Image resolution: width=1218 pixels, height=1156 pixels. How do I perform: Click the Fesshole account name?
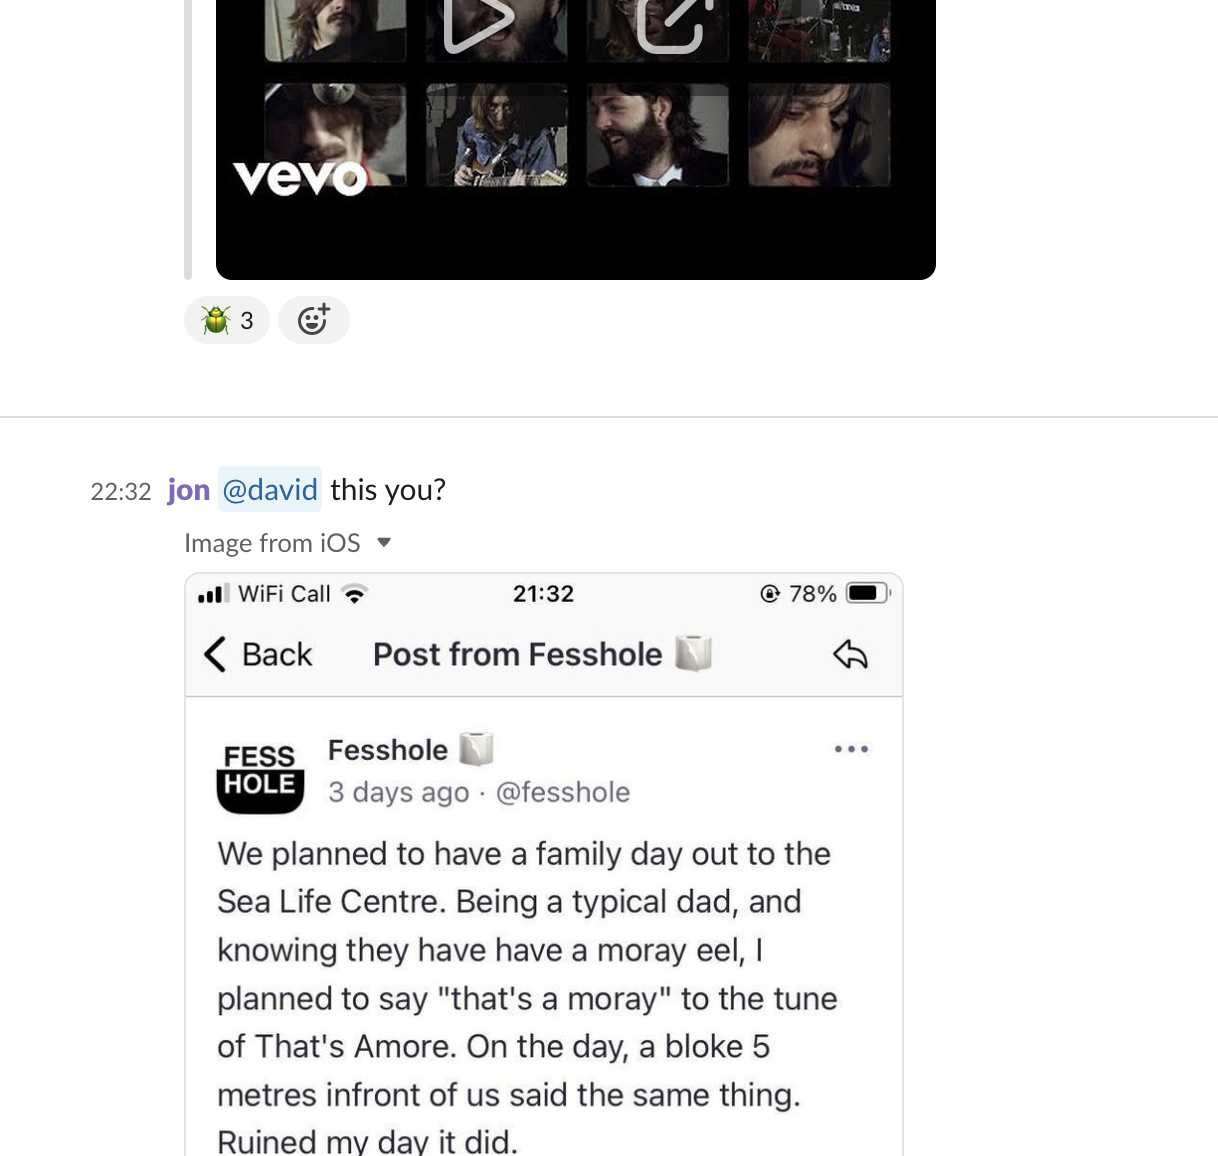click(x=388, y=750)
